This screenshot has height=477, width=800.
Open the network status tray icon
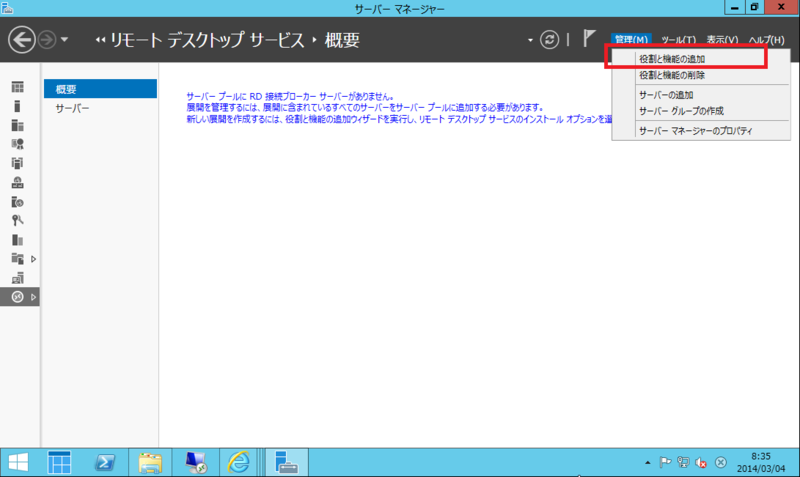pos(683,463)
